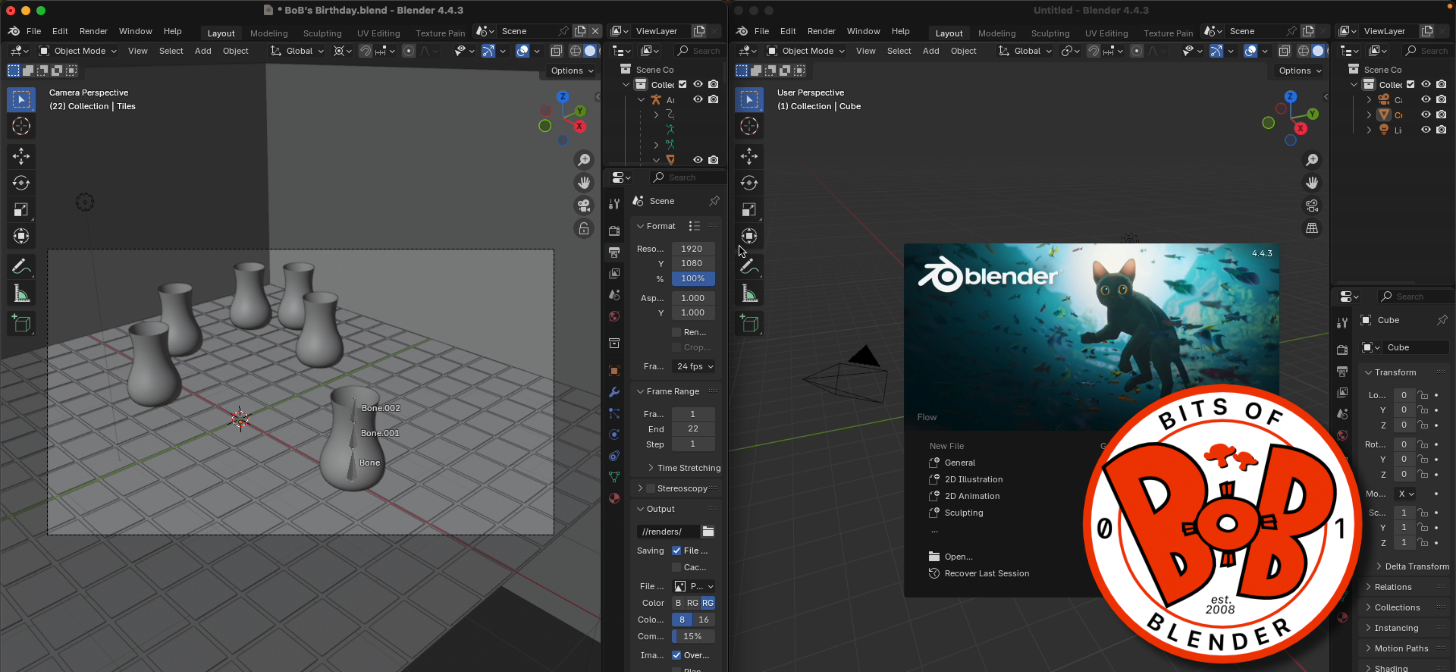The height and width of the screenshot is (672, 1456).
Task: Select Add Cube tool in BoB's Birthday window
Action: pos(21,323)
